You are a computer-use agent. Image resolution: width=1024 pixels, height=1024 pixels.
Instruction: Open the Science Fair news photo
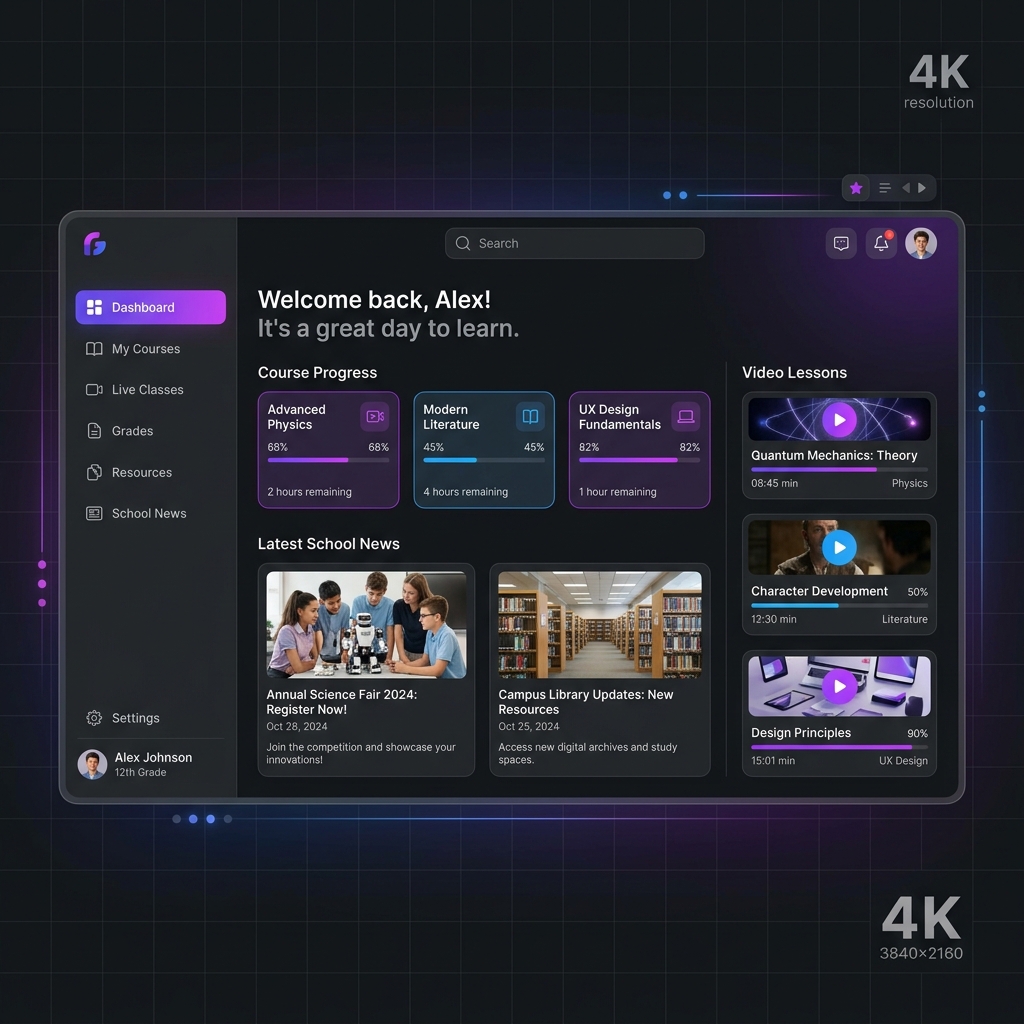366,625
